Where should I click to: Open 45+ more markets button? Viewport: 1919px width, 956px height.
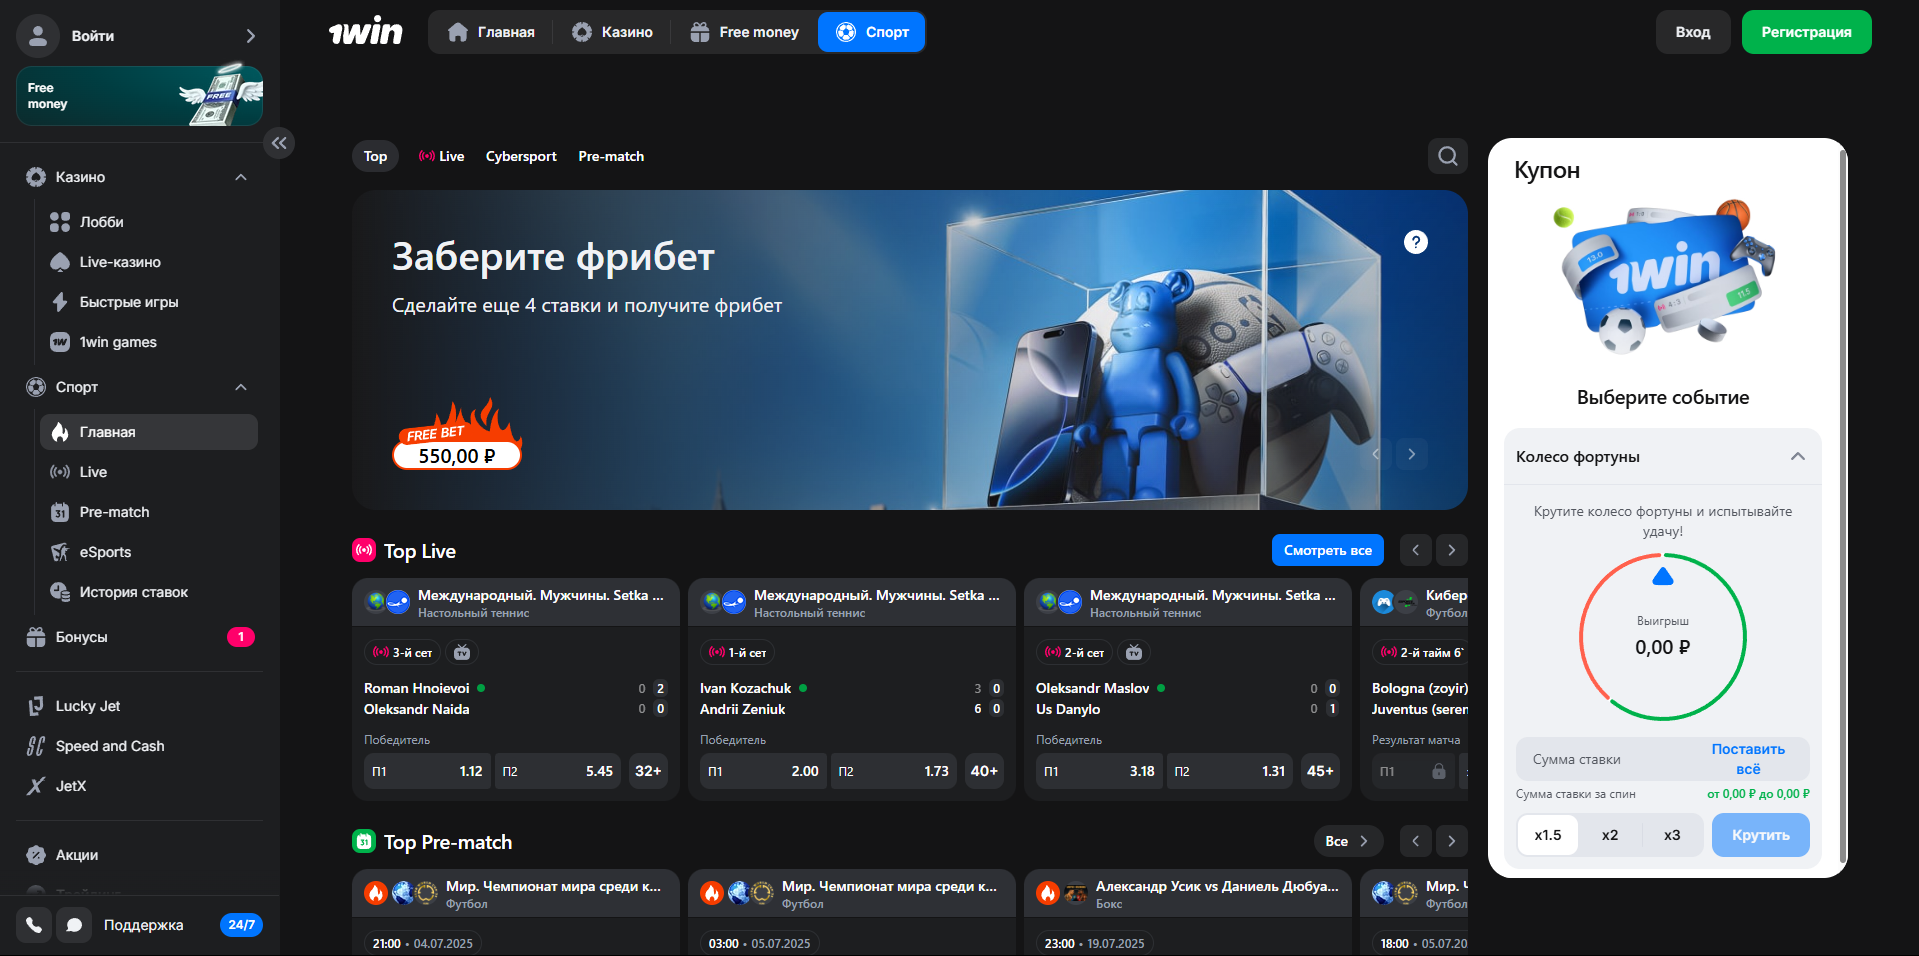1320,771
